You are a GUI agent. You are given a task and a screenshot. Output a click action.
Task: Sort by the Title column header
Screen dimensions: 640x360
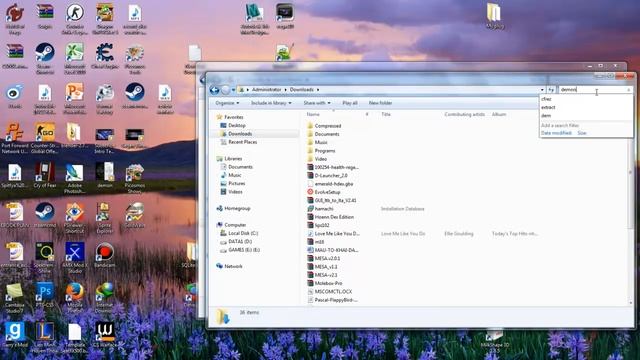pyautogui.click(x=386, y=114)
